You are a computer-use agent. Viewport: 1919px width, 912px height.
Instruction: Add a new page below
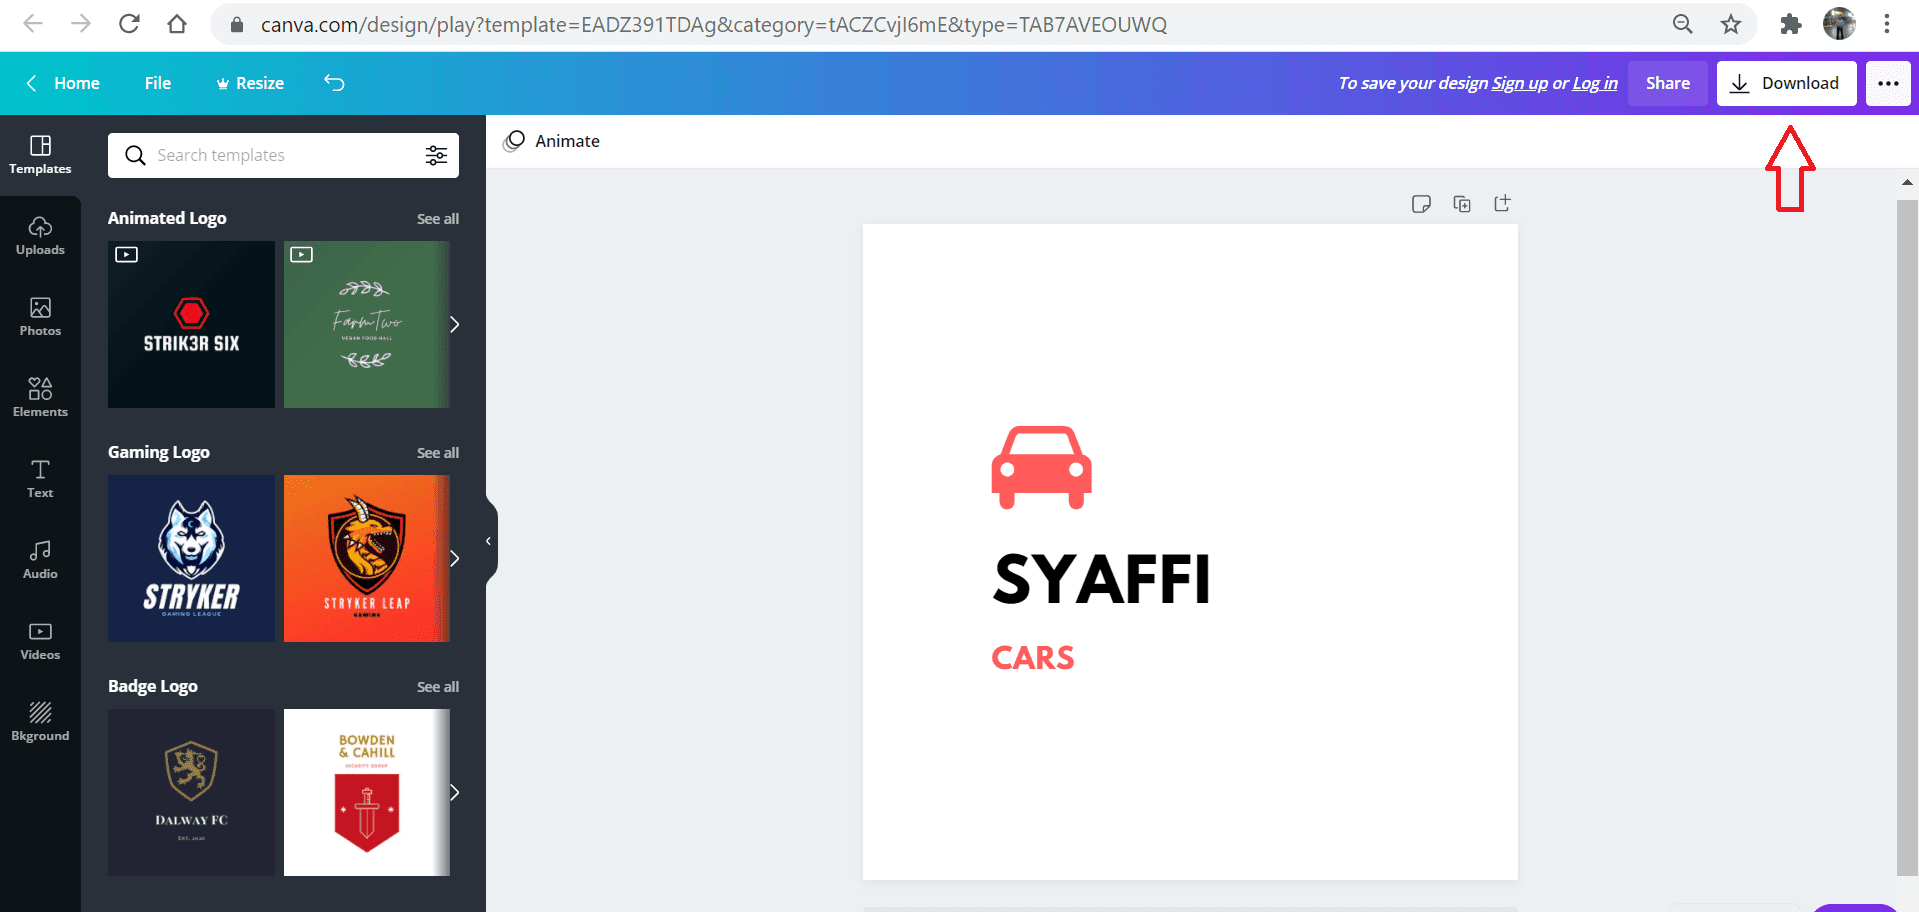[x=1501, y=203]
